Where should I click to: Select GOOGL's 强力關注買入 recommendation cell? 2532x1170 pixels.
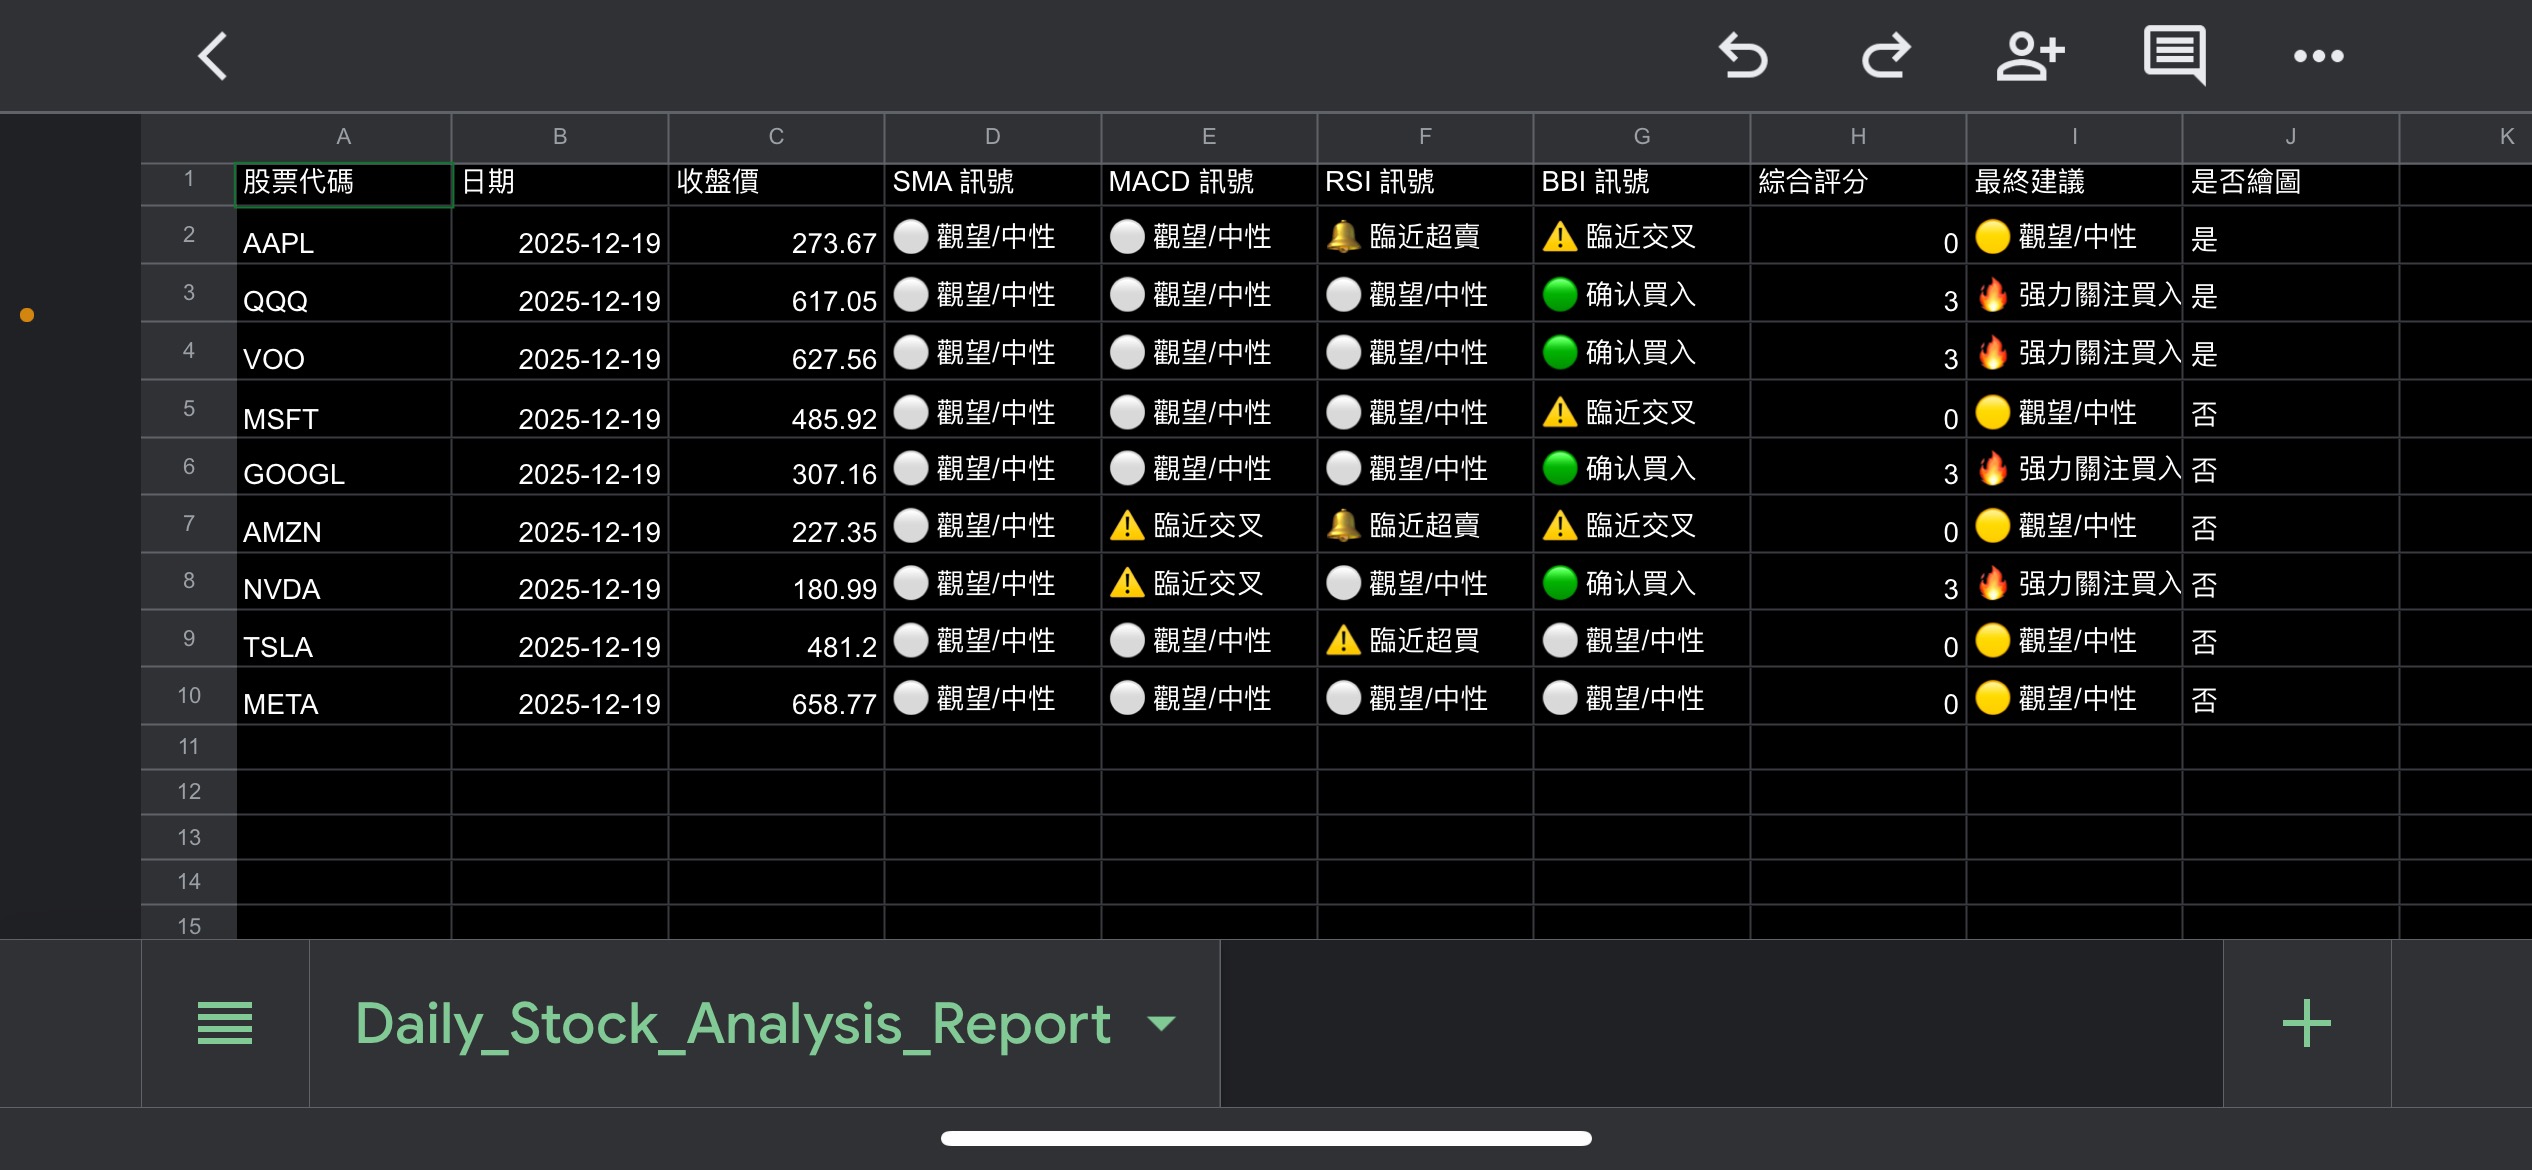pyautogui.click(x=2074, y=468)
